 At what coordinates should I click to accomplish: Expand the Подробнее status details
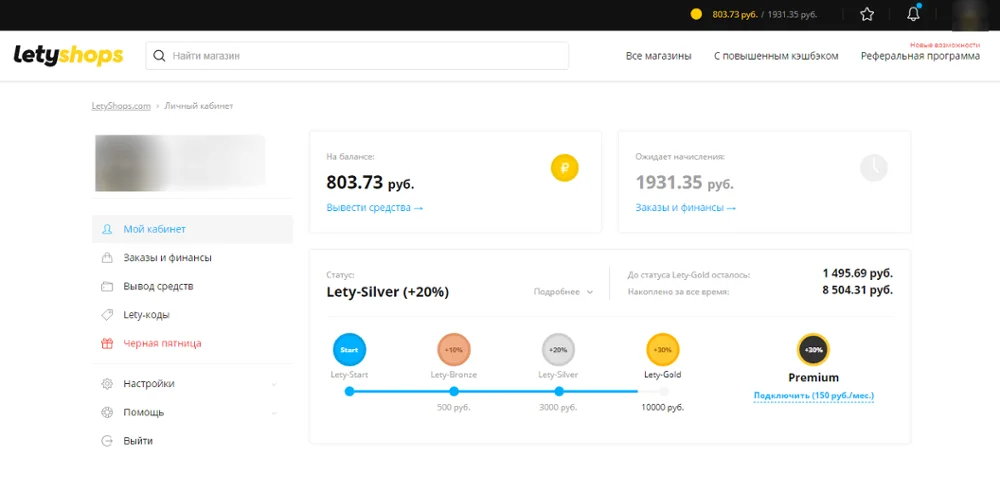(563, 291)
